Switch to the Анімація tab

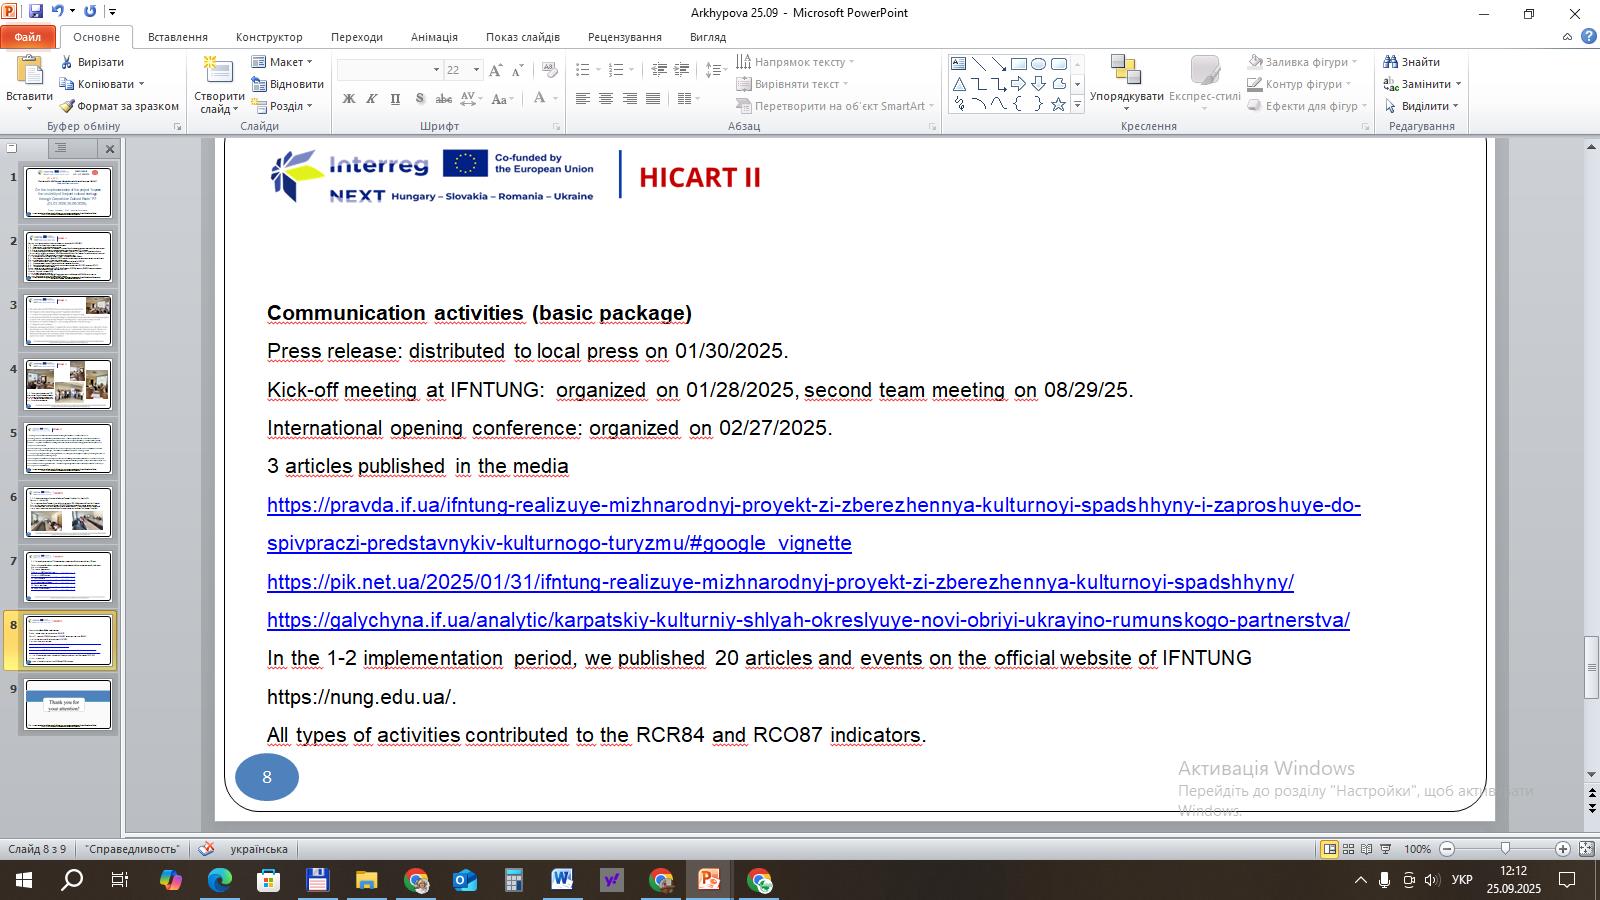434,37
